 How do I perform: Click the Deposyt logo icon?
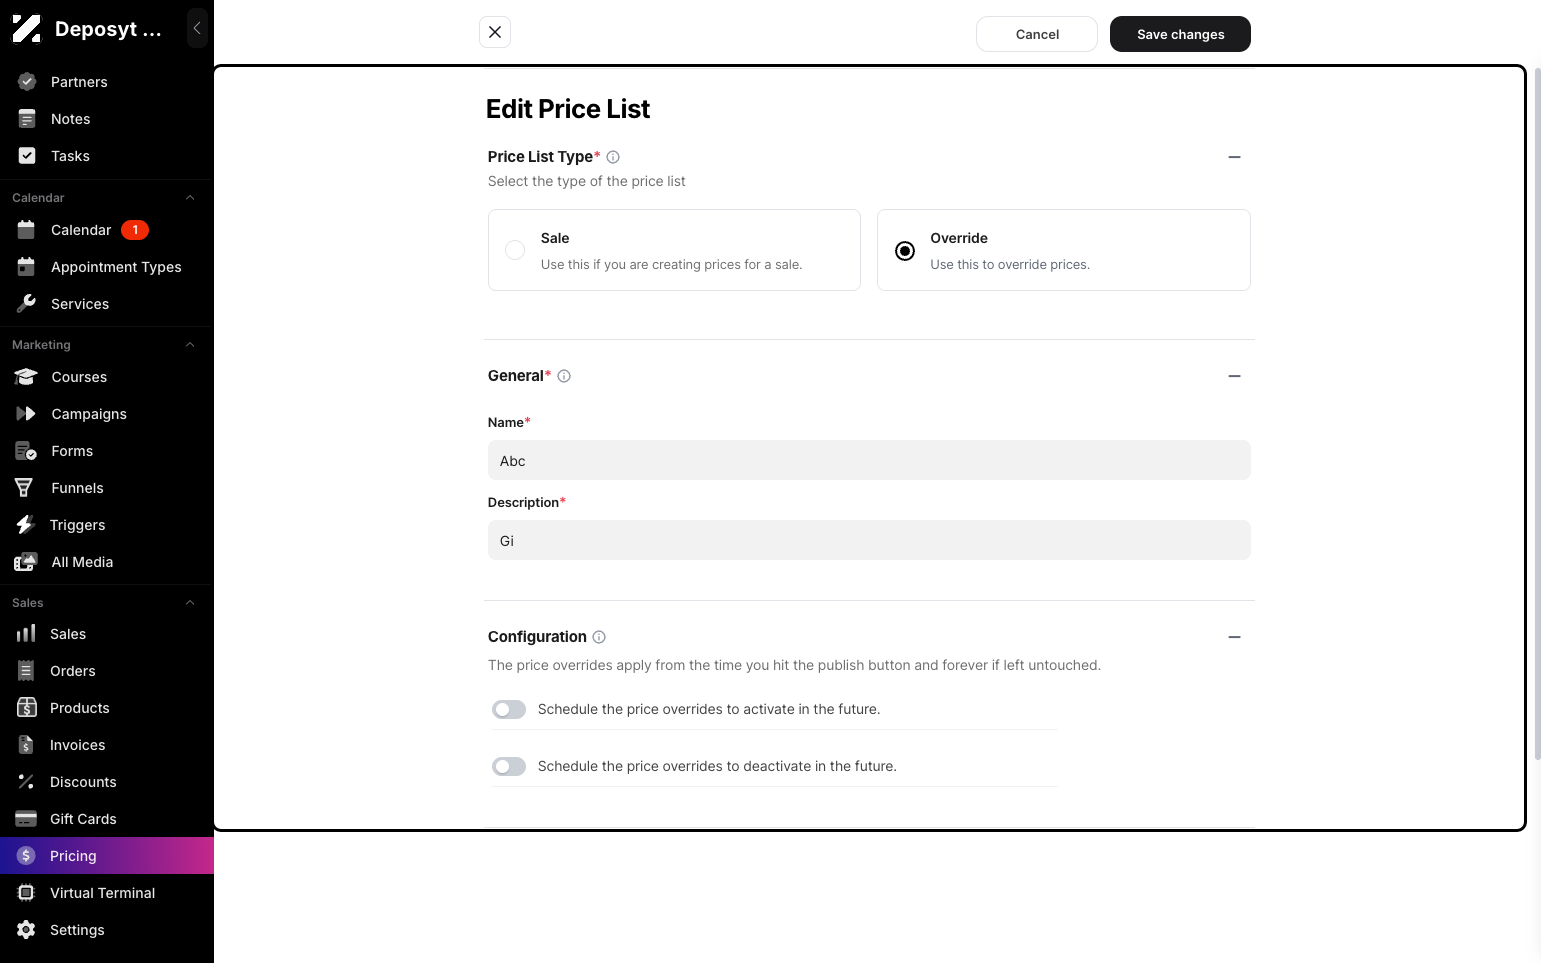(27, 29)
